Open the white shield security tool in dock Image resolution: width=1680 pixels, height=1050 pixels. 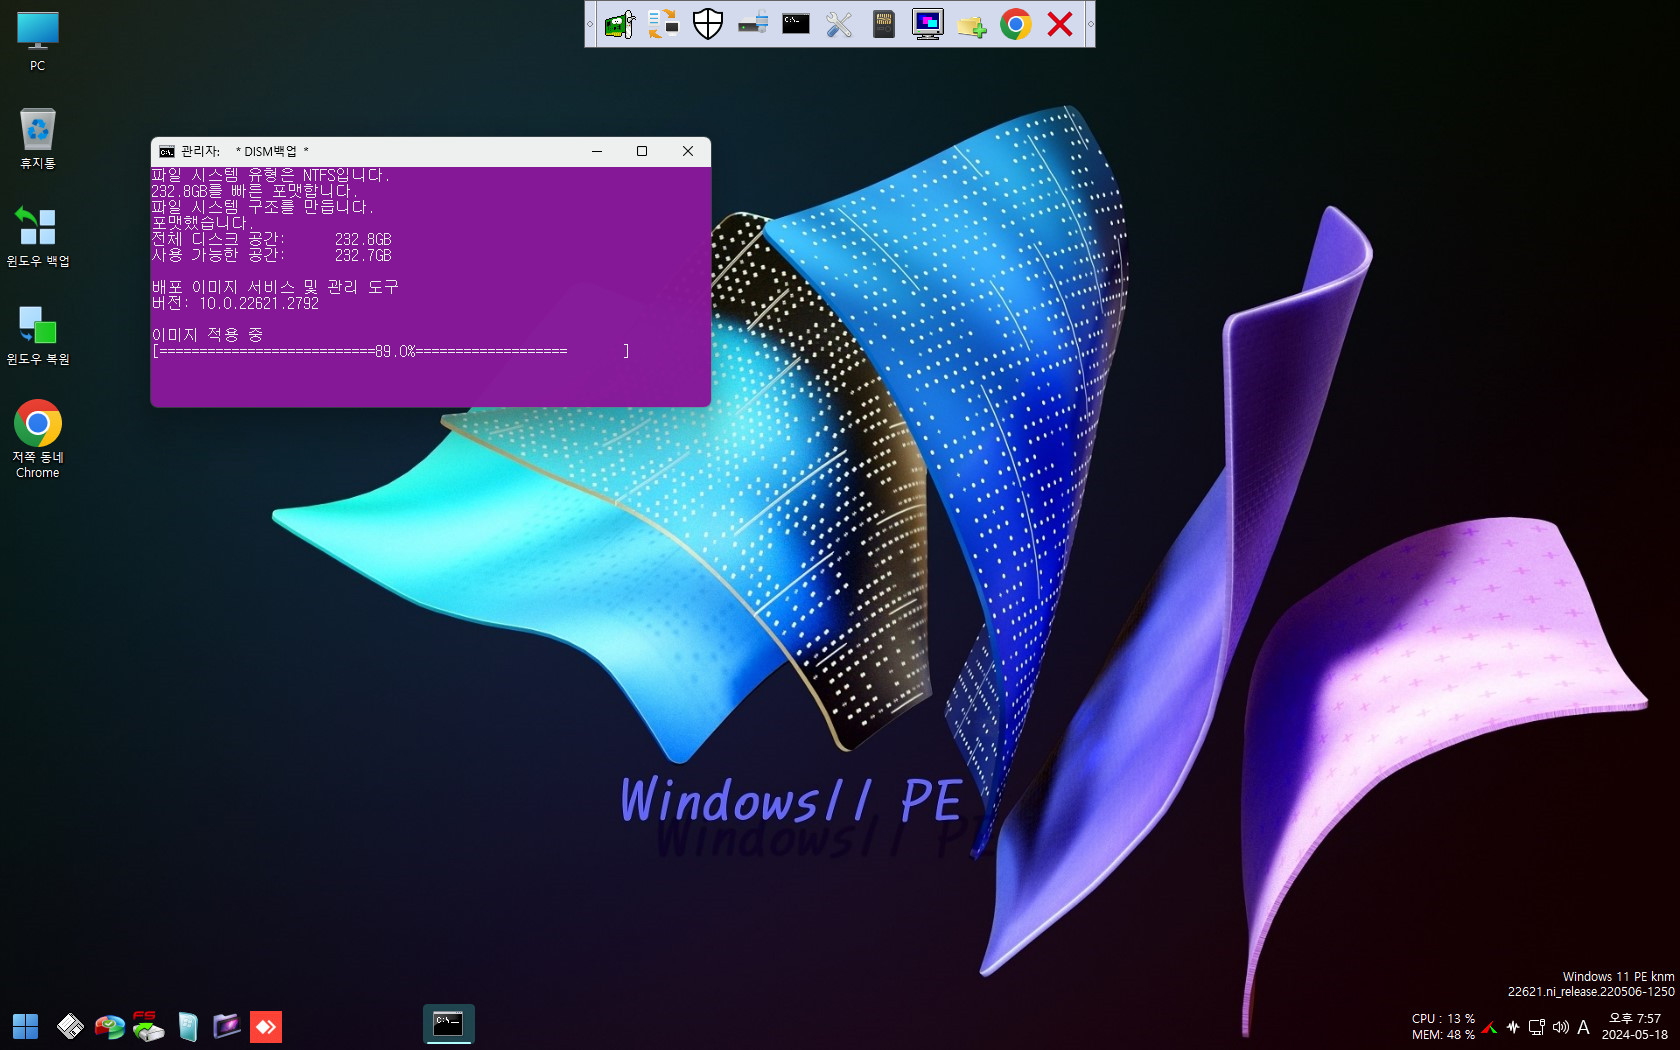coord(708,24)
